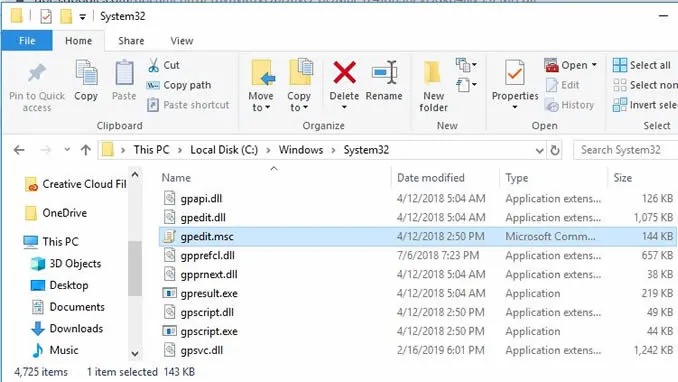Click the Copy icon in Clipboard group
The width and height of the screenshot is (678, 382).
(x=86, y=72)
